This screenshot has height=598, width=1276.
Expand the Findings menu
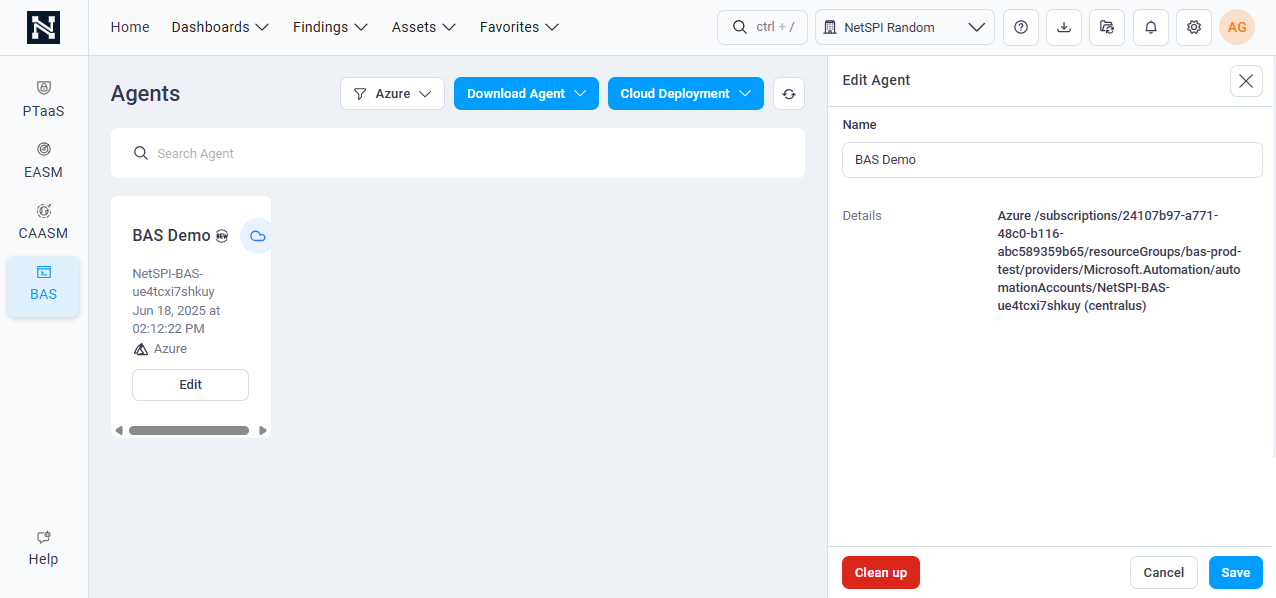click(331, 27)
